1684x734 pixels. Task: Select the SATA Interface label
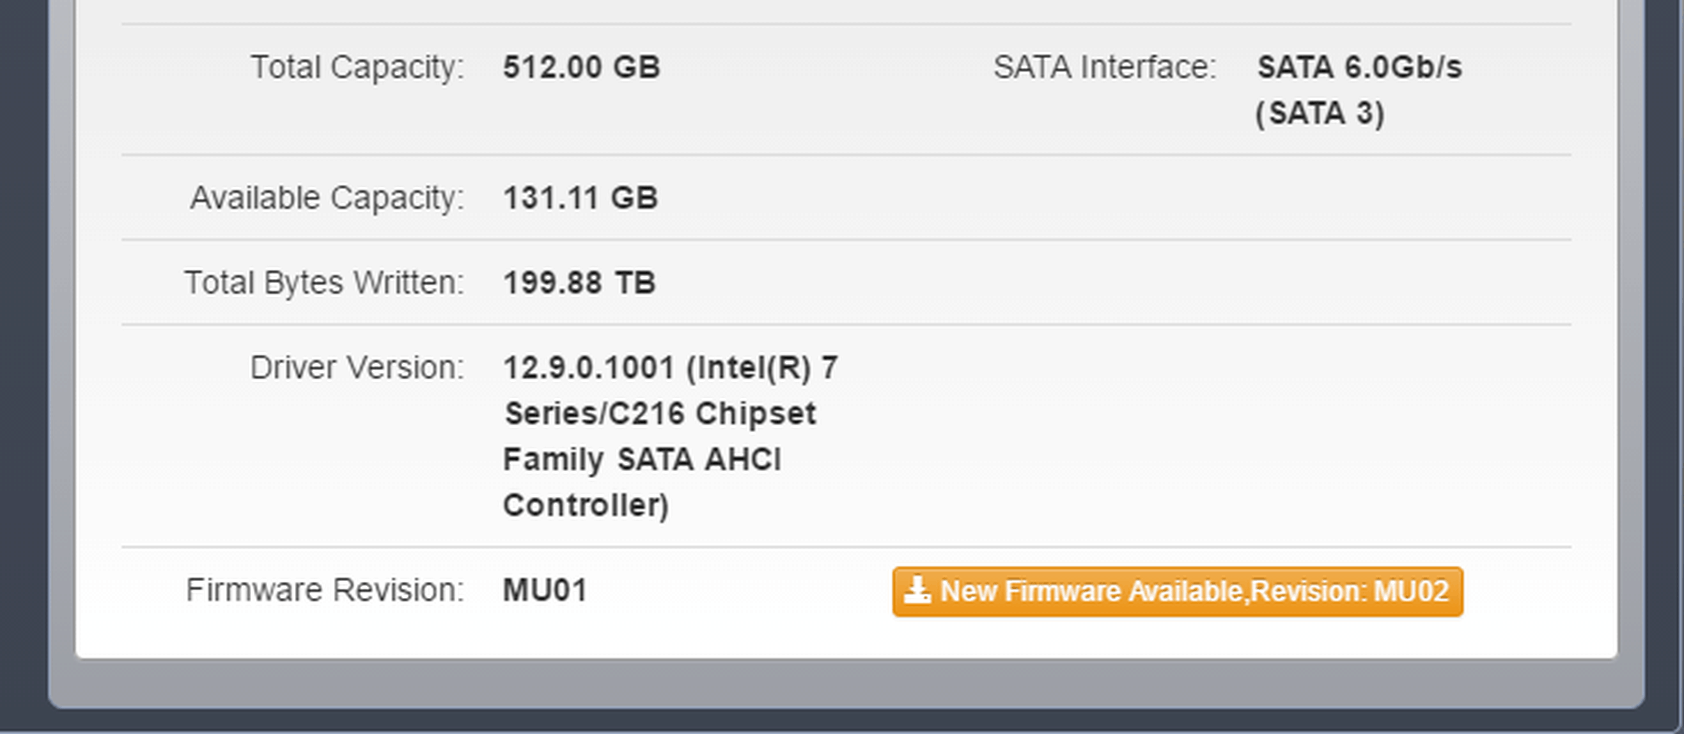click(x=1104, y=67)
